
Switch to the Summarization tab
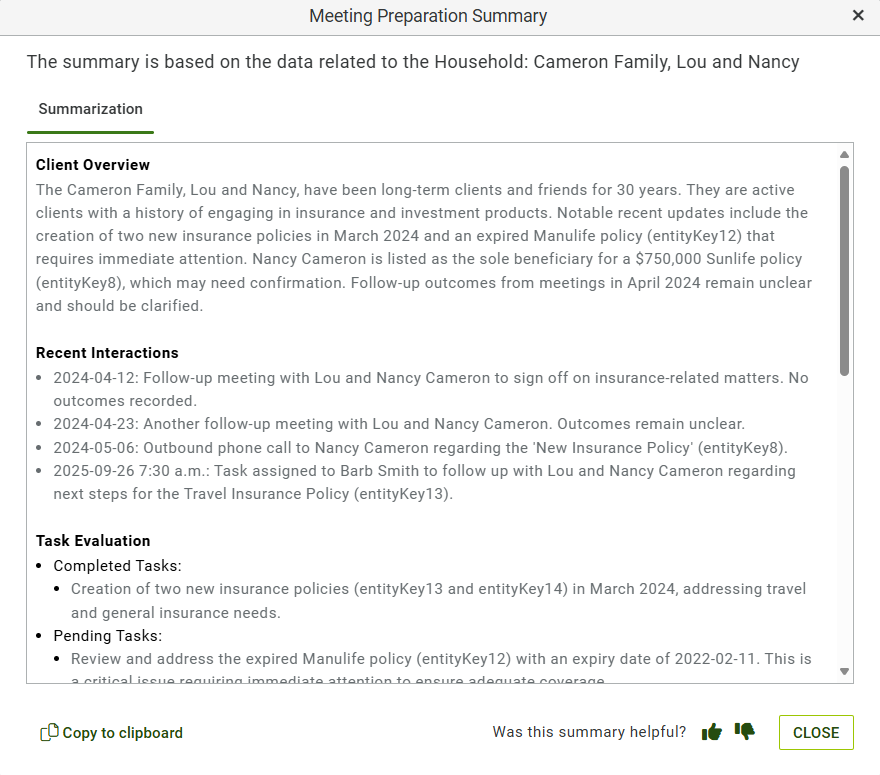coord(90,109)
